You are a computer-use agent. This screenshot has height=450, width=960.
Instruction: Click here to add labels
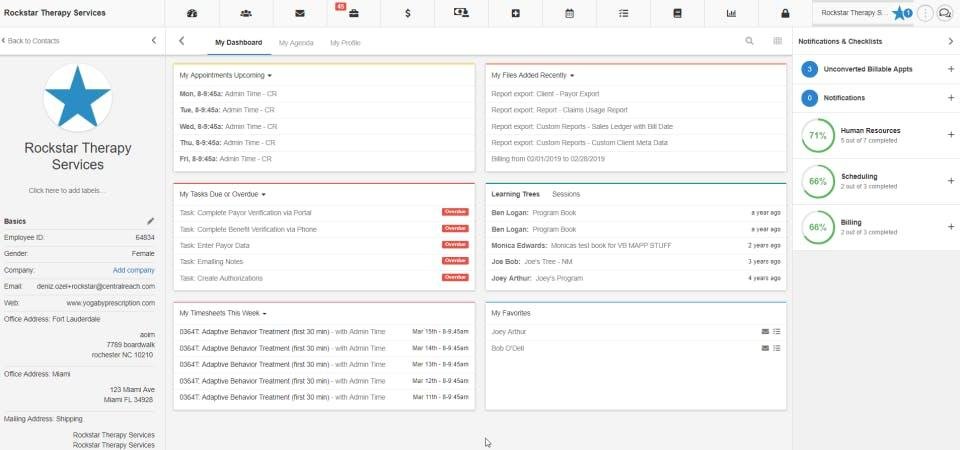(x=67, y=190)
